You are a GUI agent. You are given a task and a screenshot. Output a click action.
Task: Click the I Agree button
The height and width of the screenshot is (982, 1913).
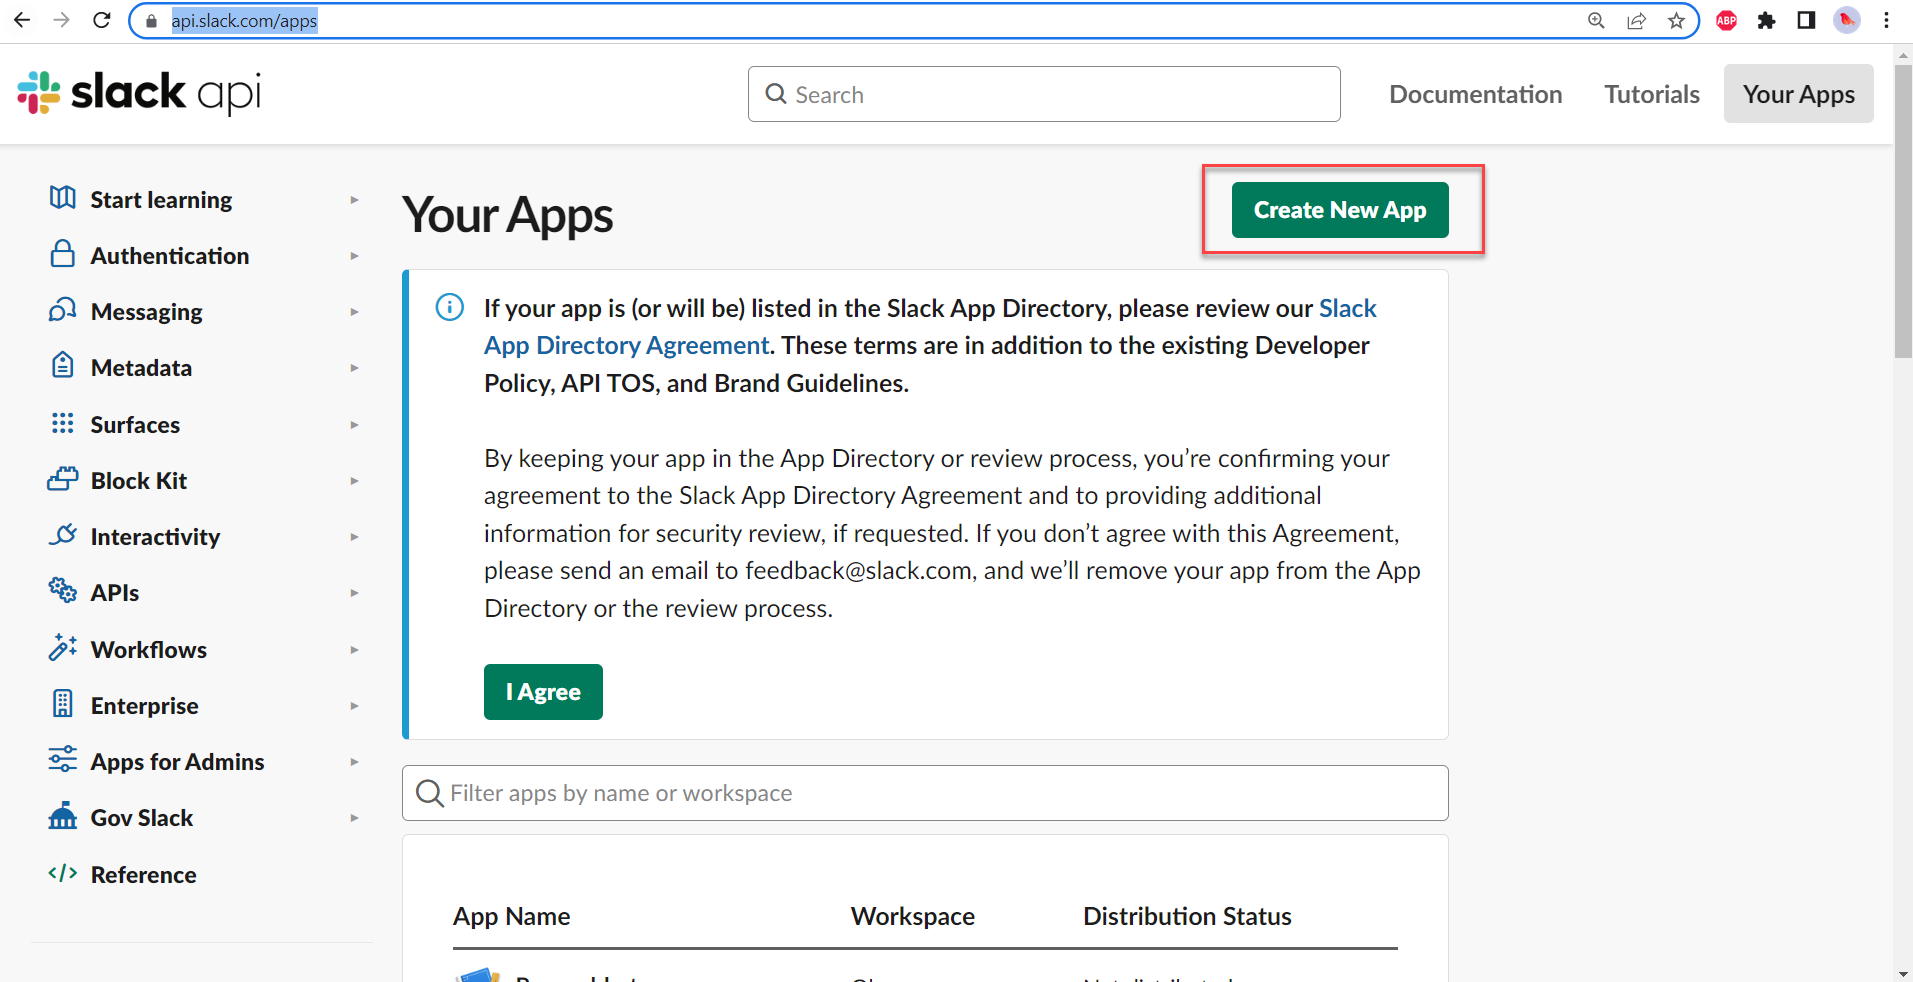pyautogui.click(x=543, y=692)
